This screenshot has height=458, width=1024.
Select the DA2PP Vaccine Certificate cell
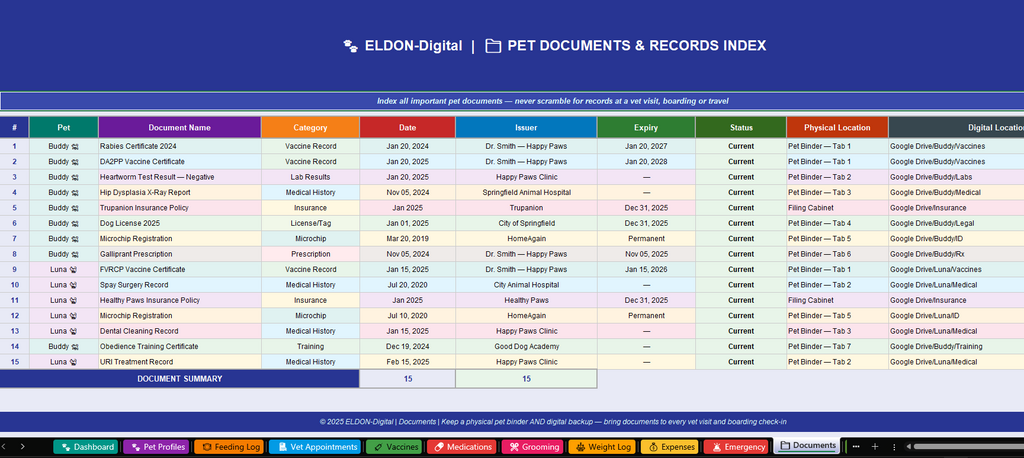tap(180, 161)
